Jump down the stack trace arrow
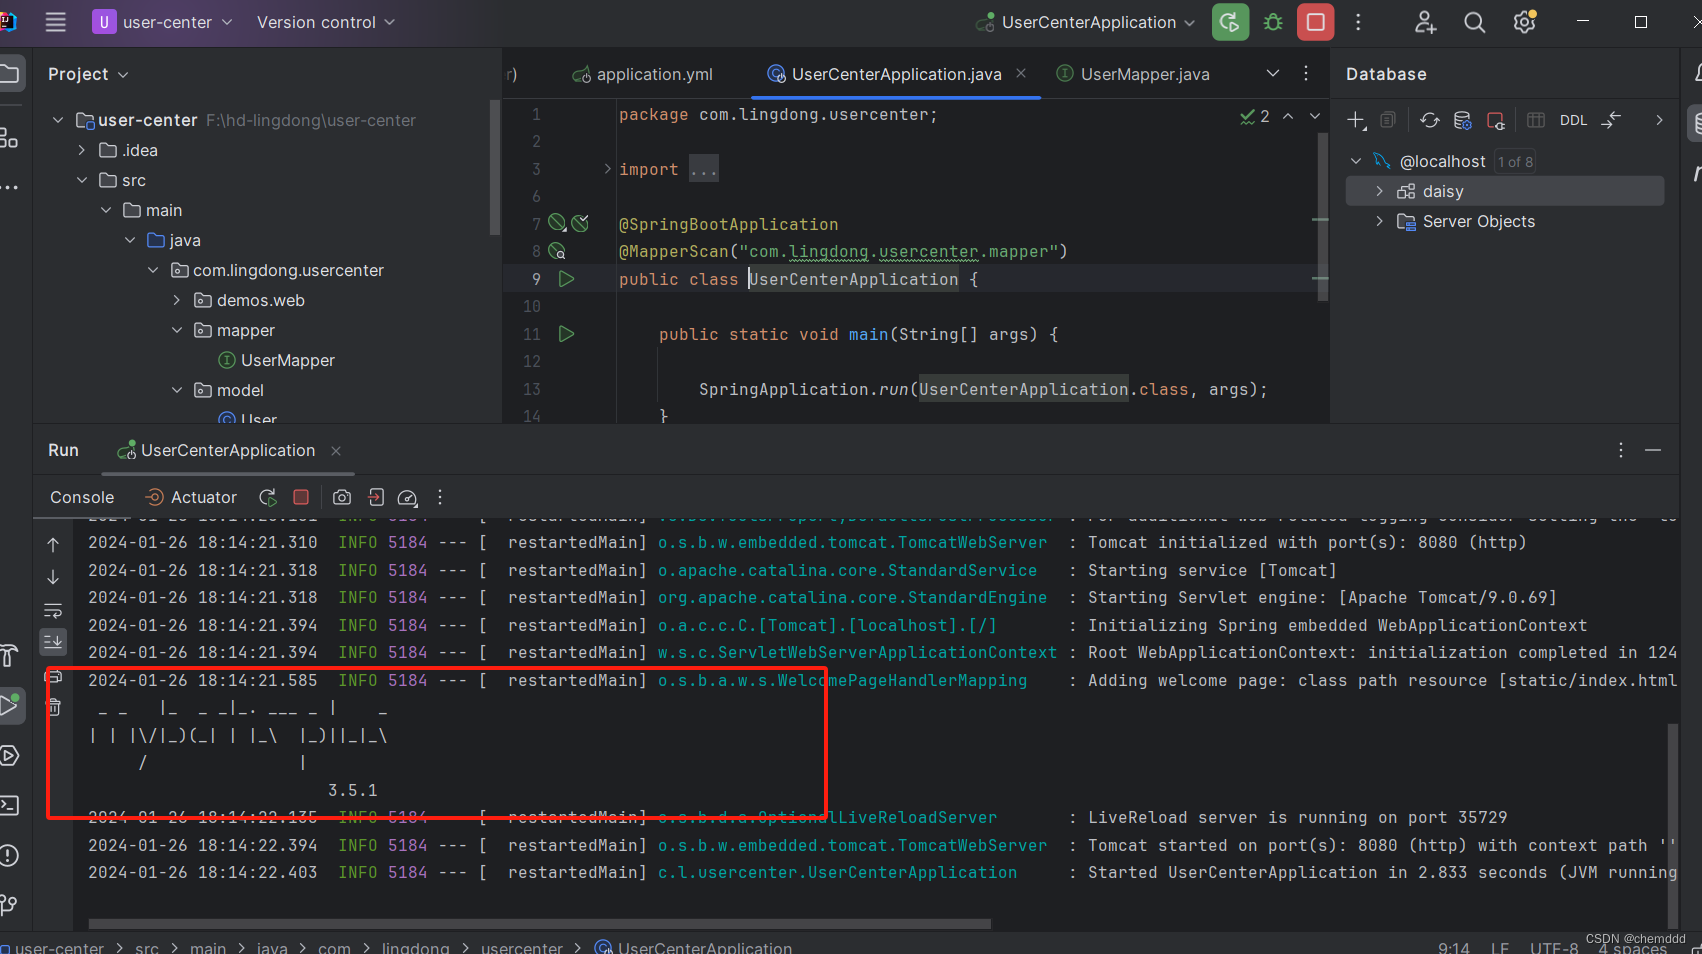Viewport: 1702px width, 954px height. click(53, 577)
